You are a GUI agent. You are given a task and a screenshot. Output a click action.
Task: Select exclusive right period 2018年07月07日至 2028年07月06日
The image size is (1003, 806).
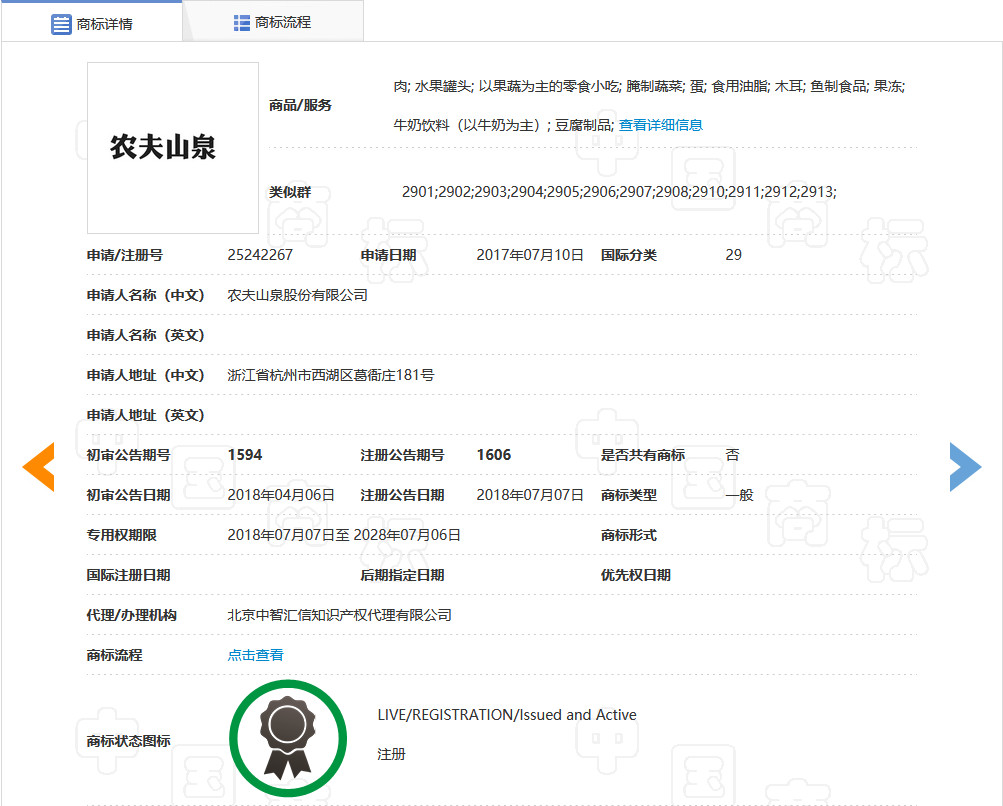coord(344,535)
